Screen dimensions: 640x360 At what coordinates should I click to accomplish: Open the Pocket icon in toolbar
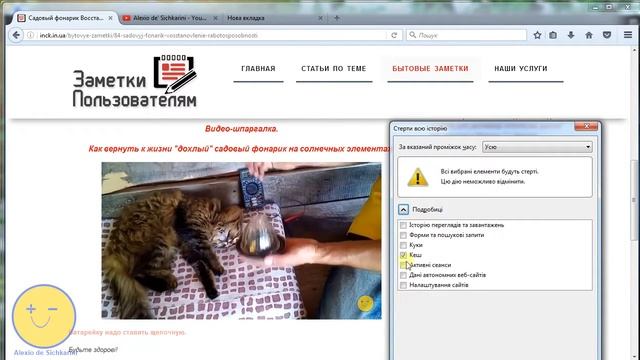[x=607, y=35]
